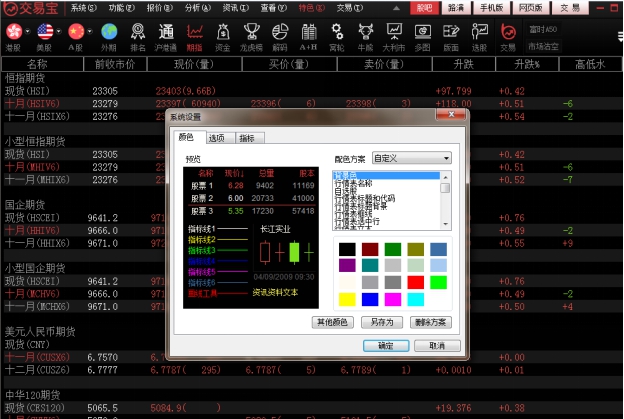624x419 pixels.
Task: Open the 系统 menu dropdown
Action: click(x=85, y=7)
